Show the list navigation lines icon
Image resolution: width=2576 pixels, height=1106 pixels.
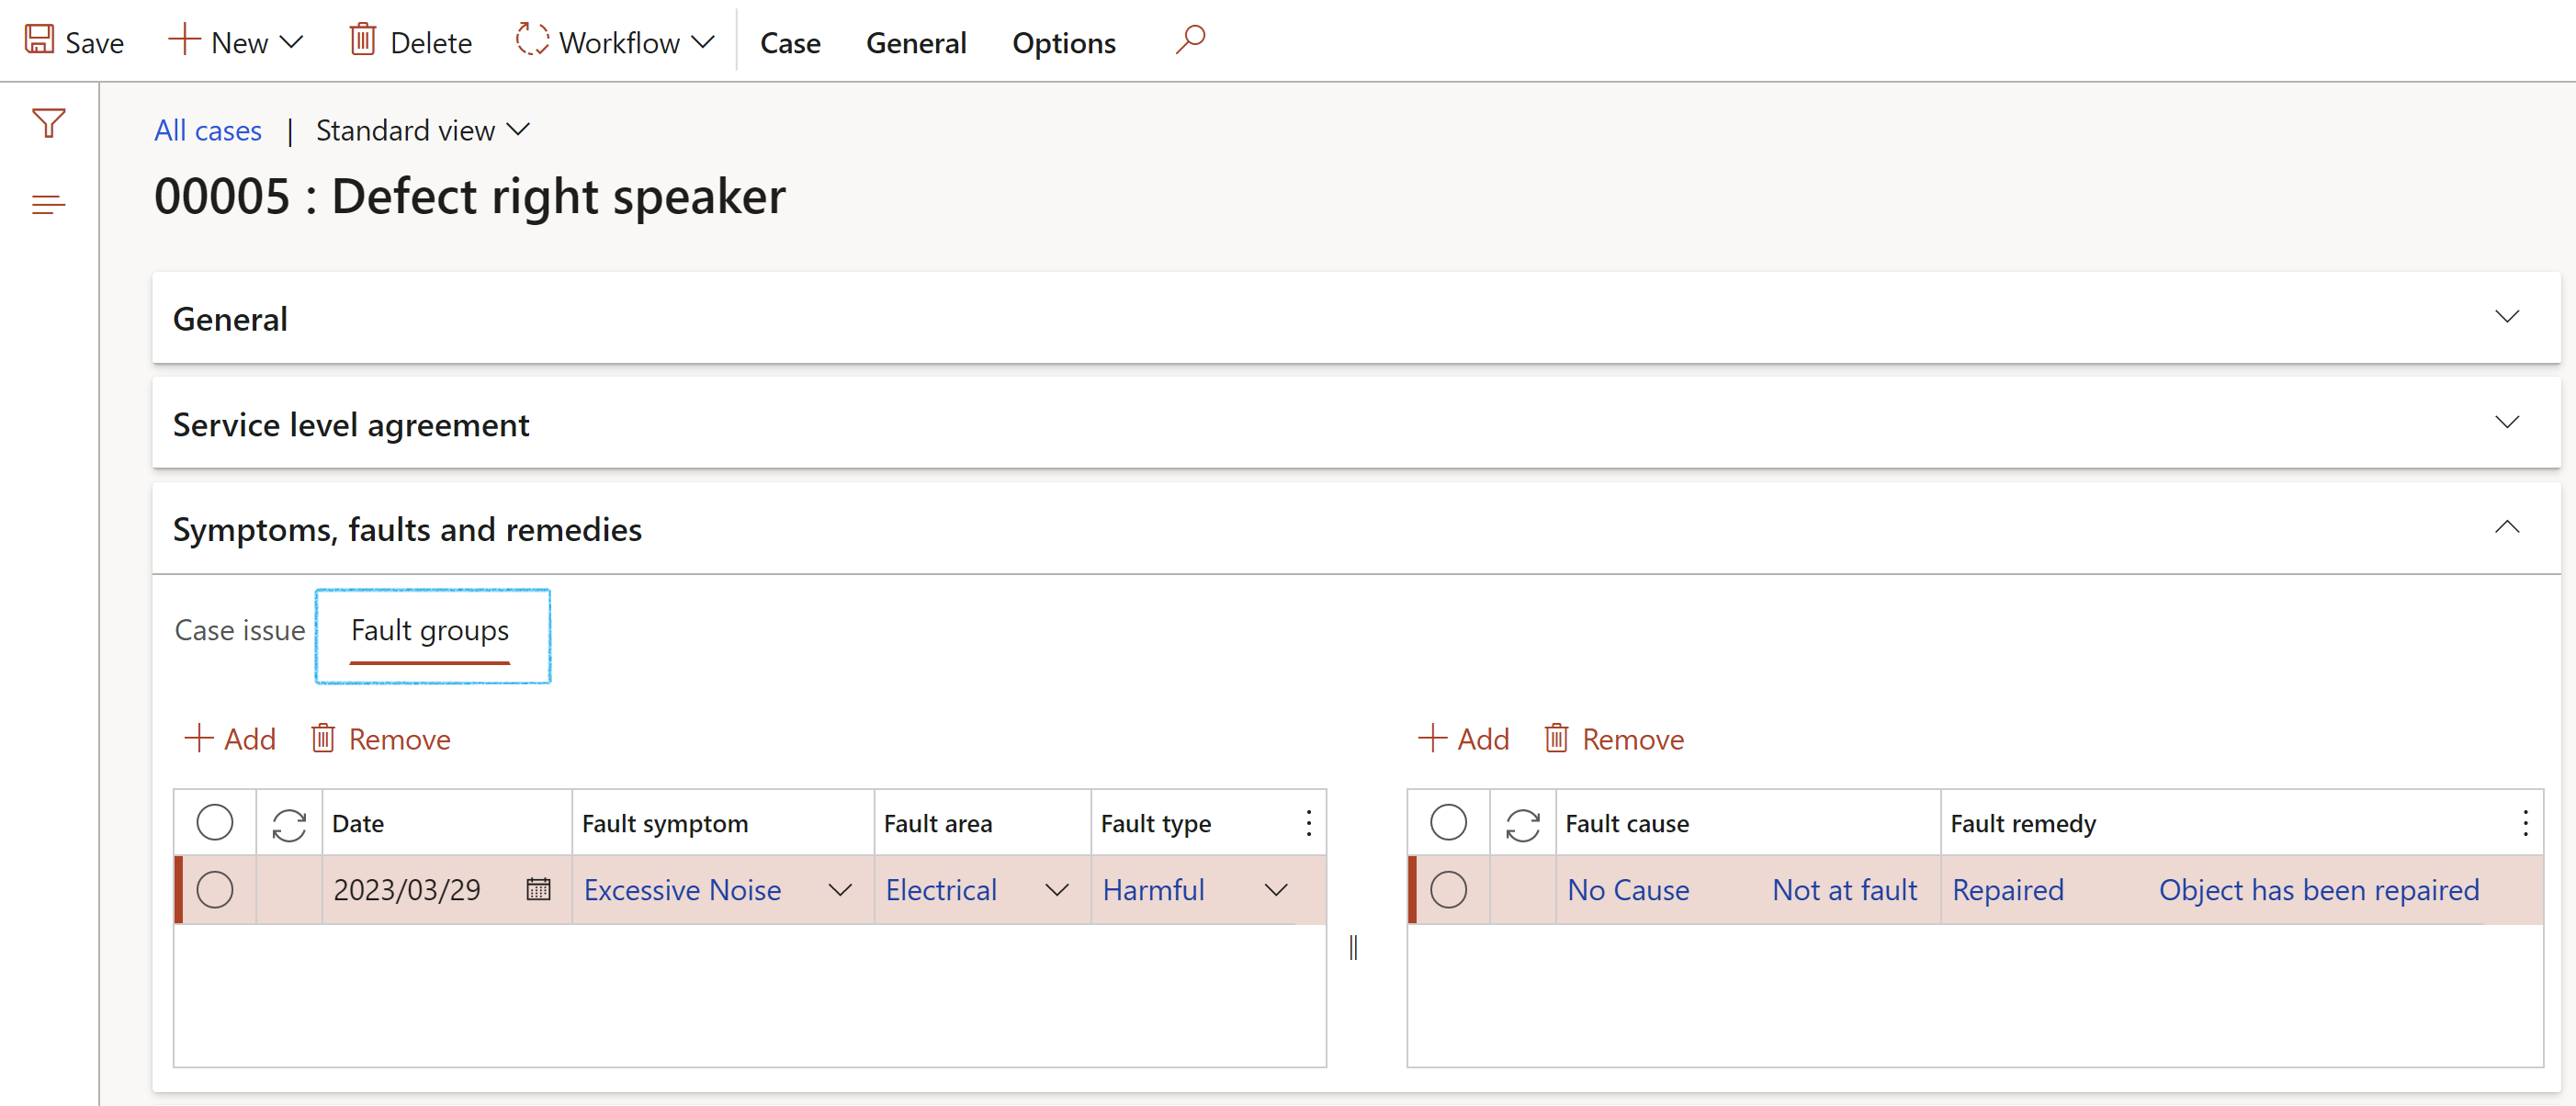[x=48, y=205]
